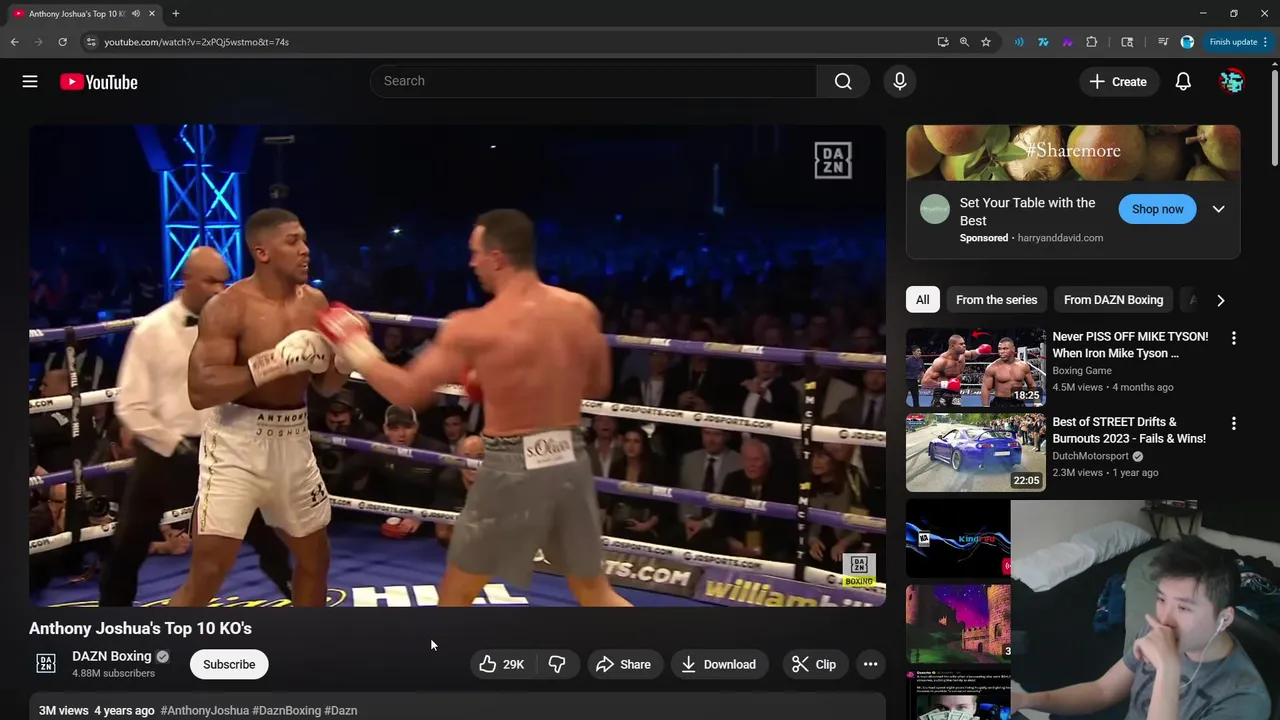
Task: Open the Extensions puzzle icon
Action: click(x=1092, y=42)
